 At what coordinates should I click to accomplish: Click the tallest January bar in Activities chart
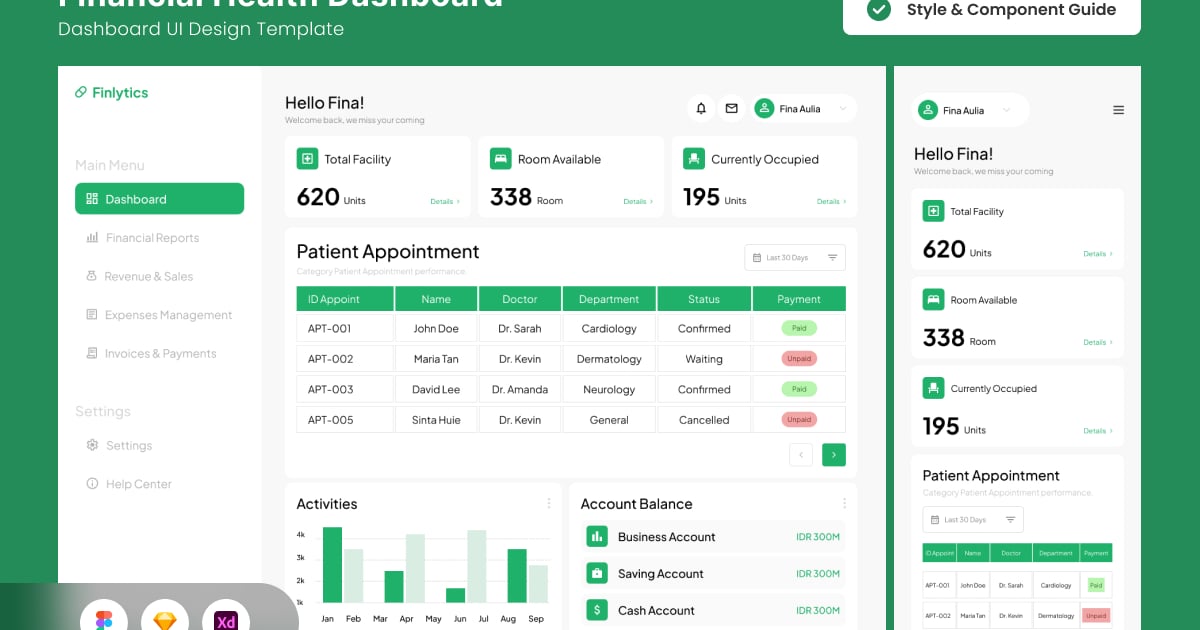pyautogui.click(x=332, y=565)
